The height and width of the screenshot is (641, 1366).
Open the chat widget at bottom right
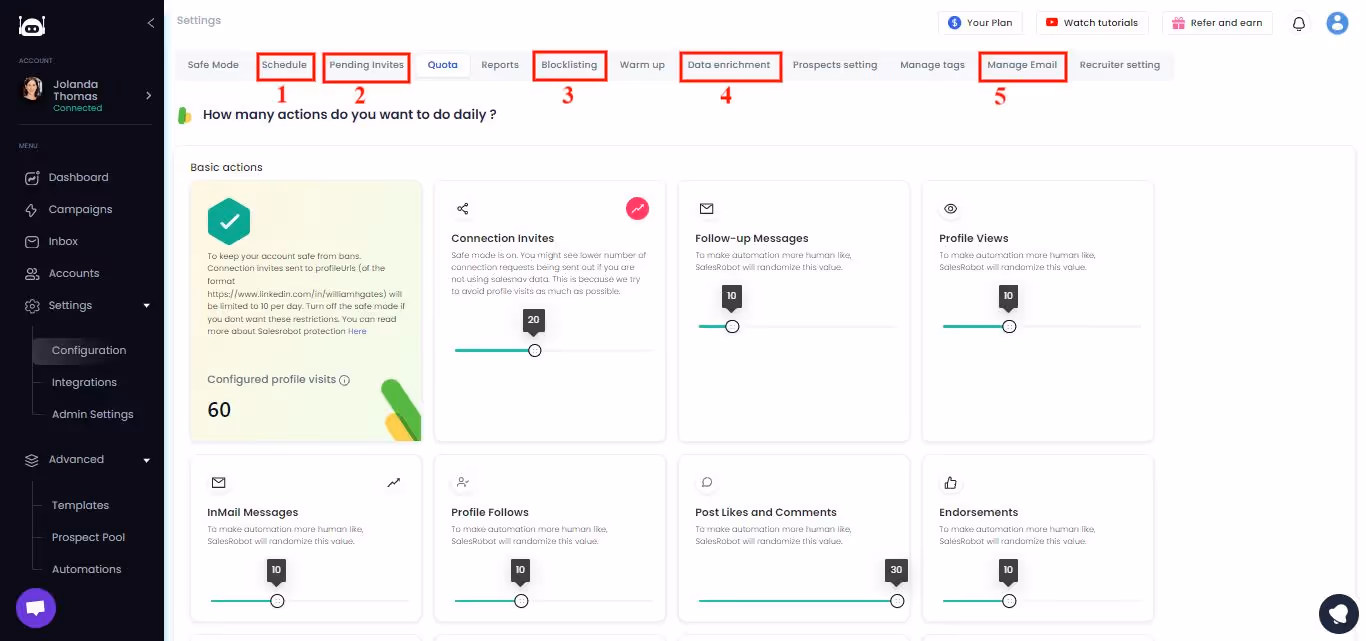tap(1339, 613)
